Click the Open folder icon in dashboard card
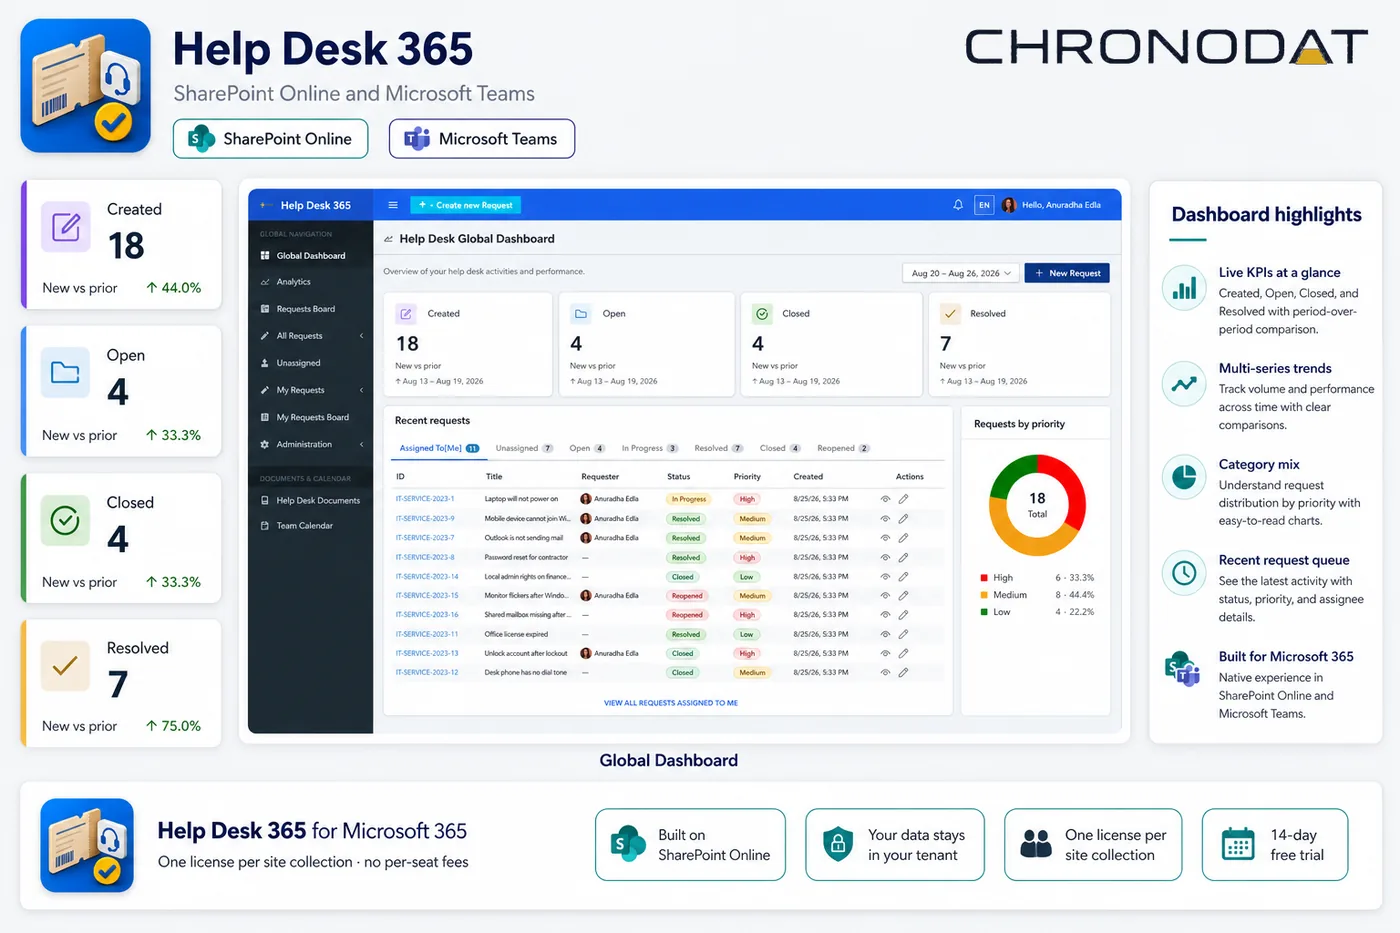 point(581,314)
